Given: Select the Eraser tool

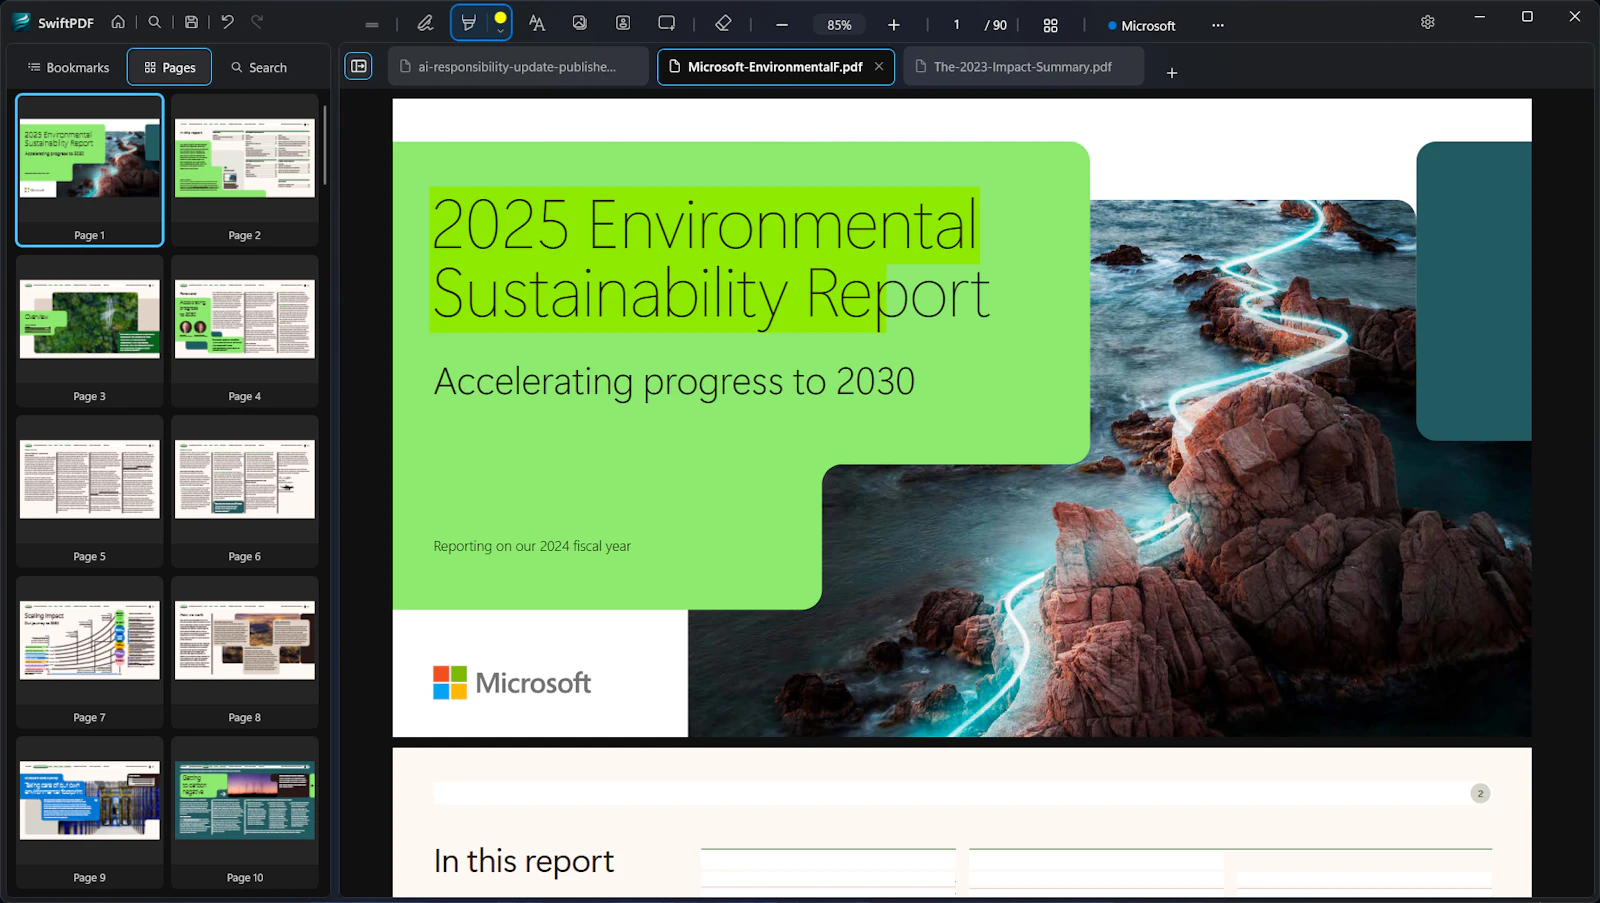Looking at the screenshot, I should pyautogui.click(x=723, y=22).
